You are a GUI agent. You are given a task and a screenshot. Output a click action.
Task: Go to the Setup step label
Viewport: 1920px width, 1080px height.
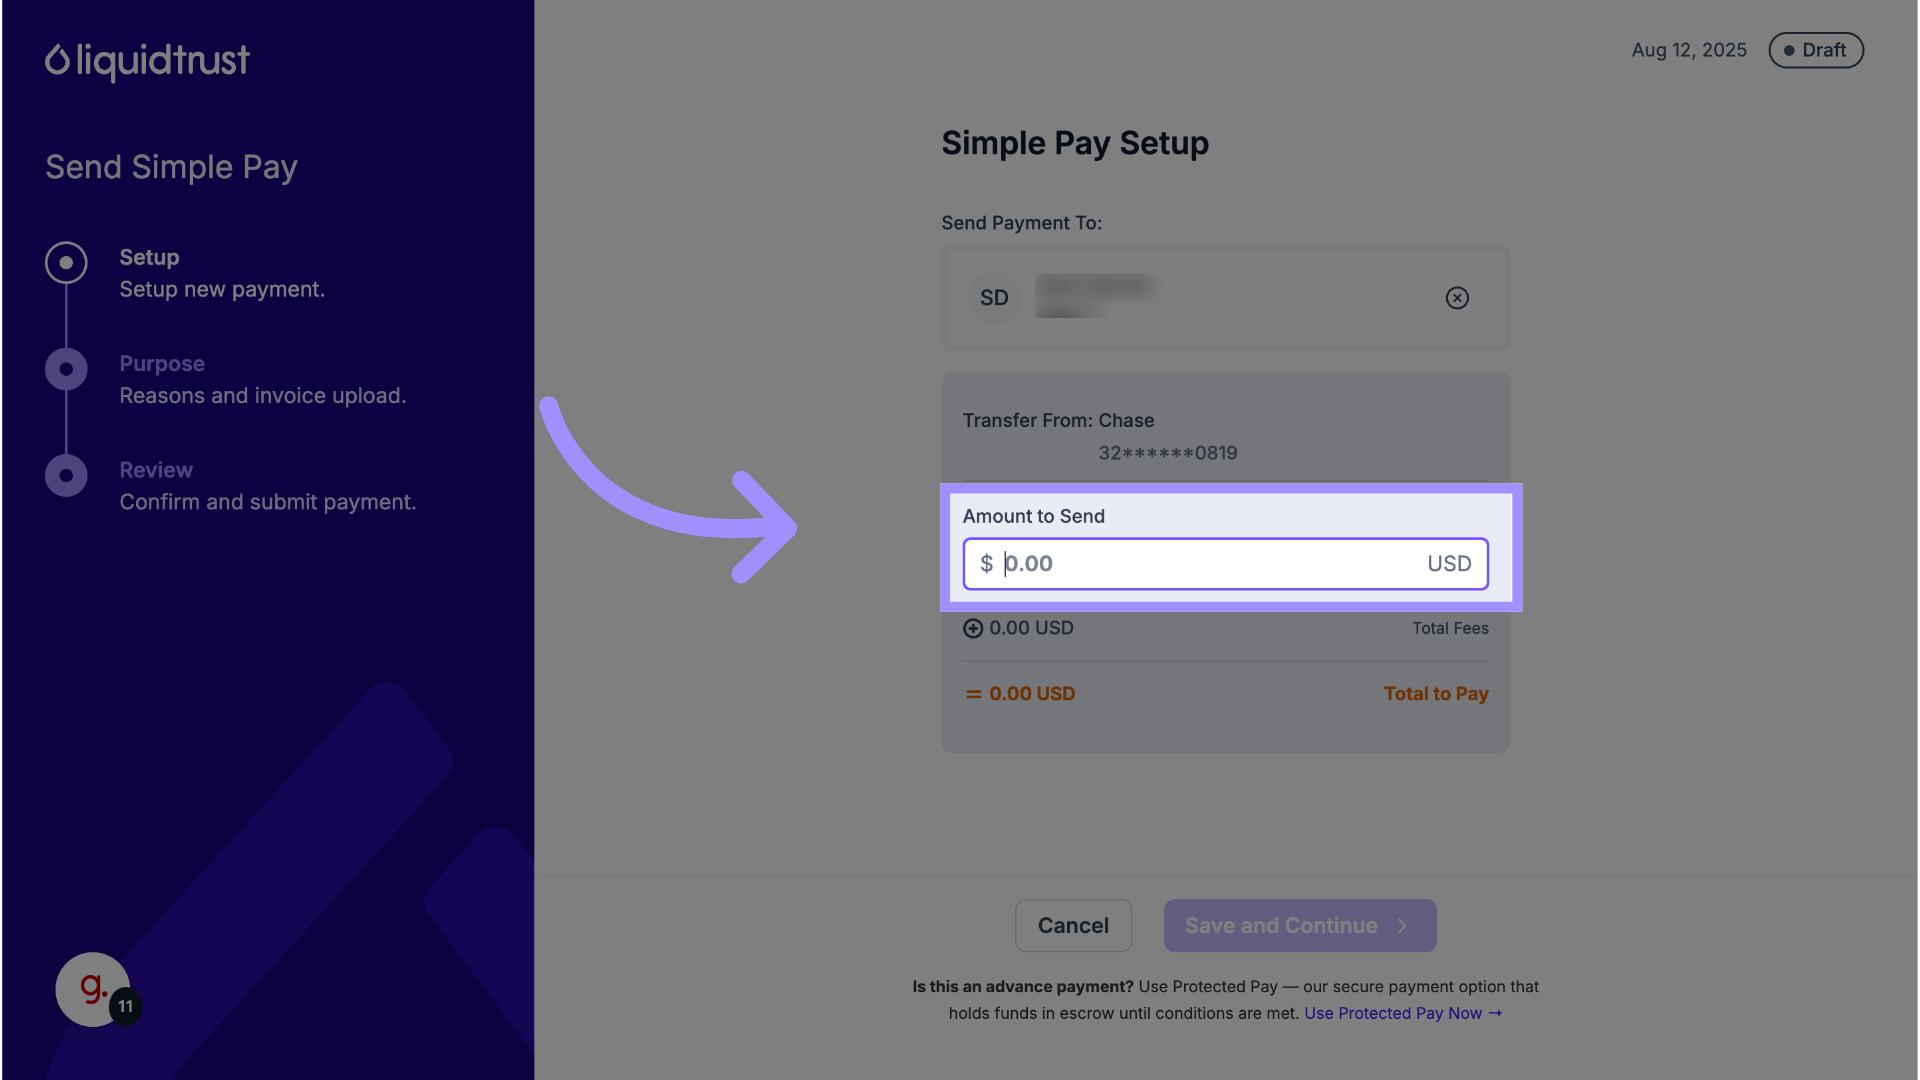(x=149, y=257)
